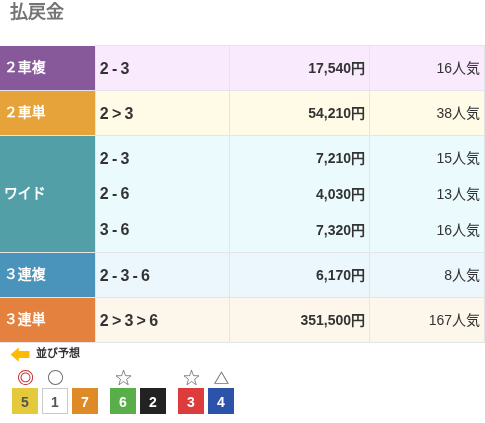This screenshot has height=423, width=485.
Task: Select the 3連複 row header
Action: tap(47, 275)
